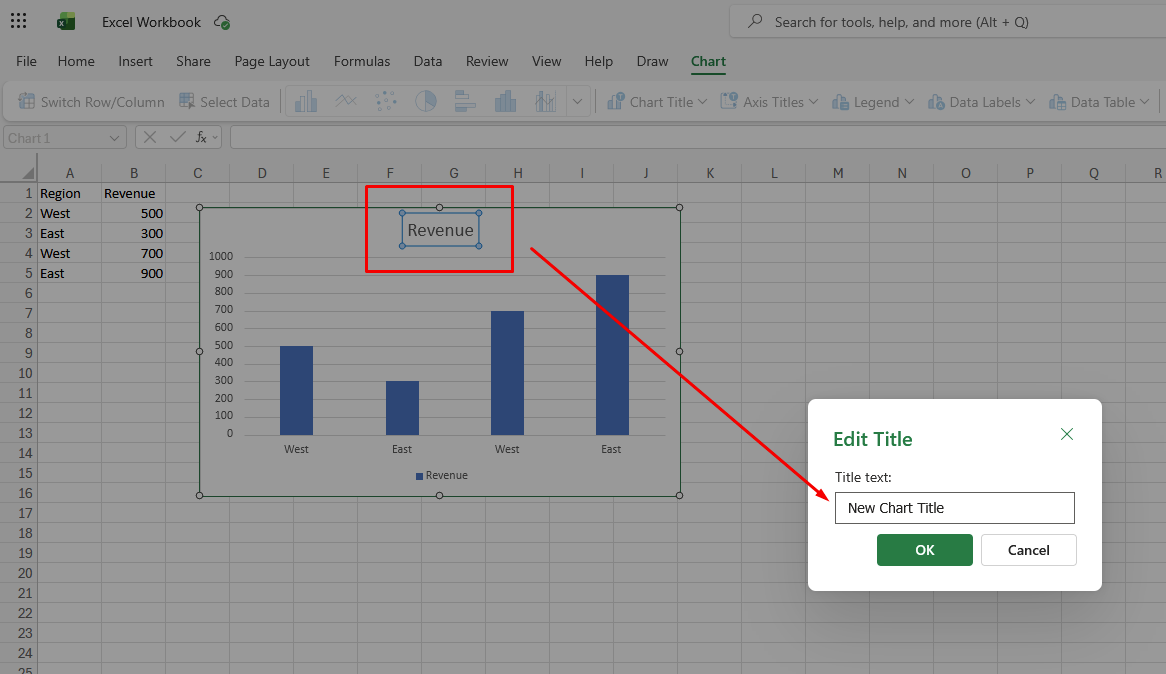This screenshot has height=674, width=1166.
Task: Click the search box for tools and help
Action: tap(948, 22)
